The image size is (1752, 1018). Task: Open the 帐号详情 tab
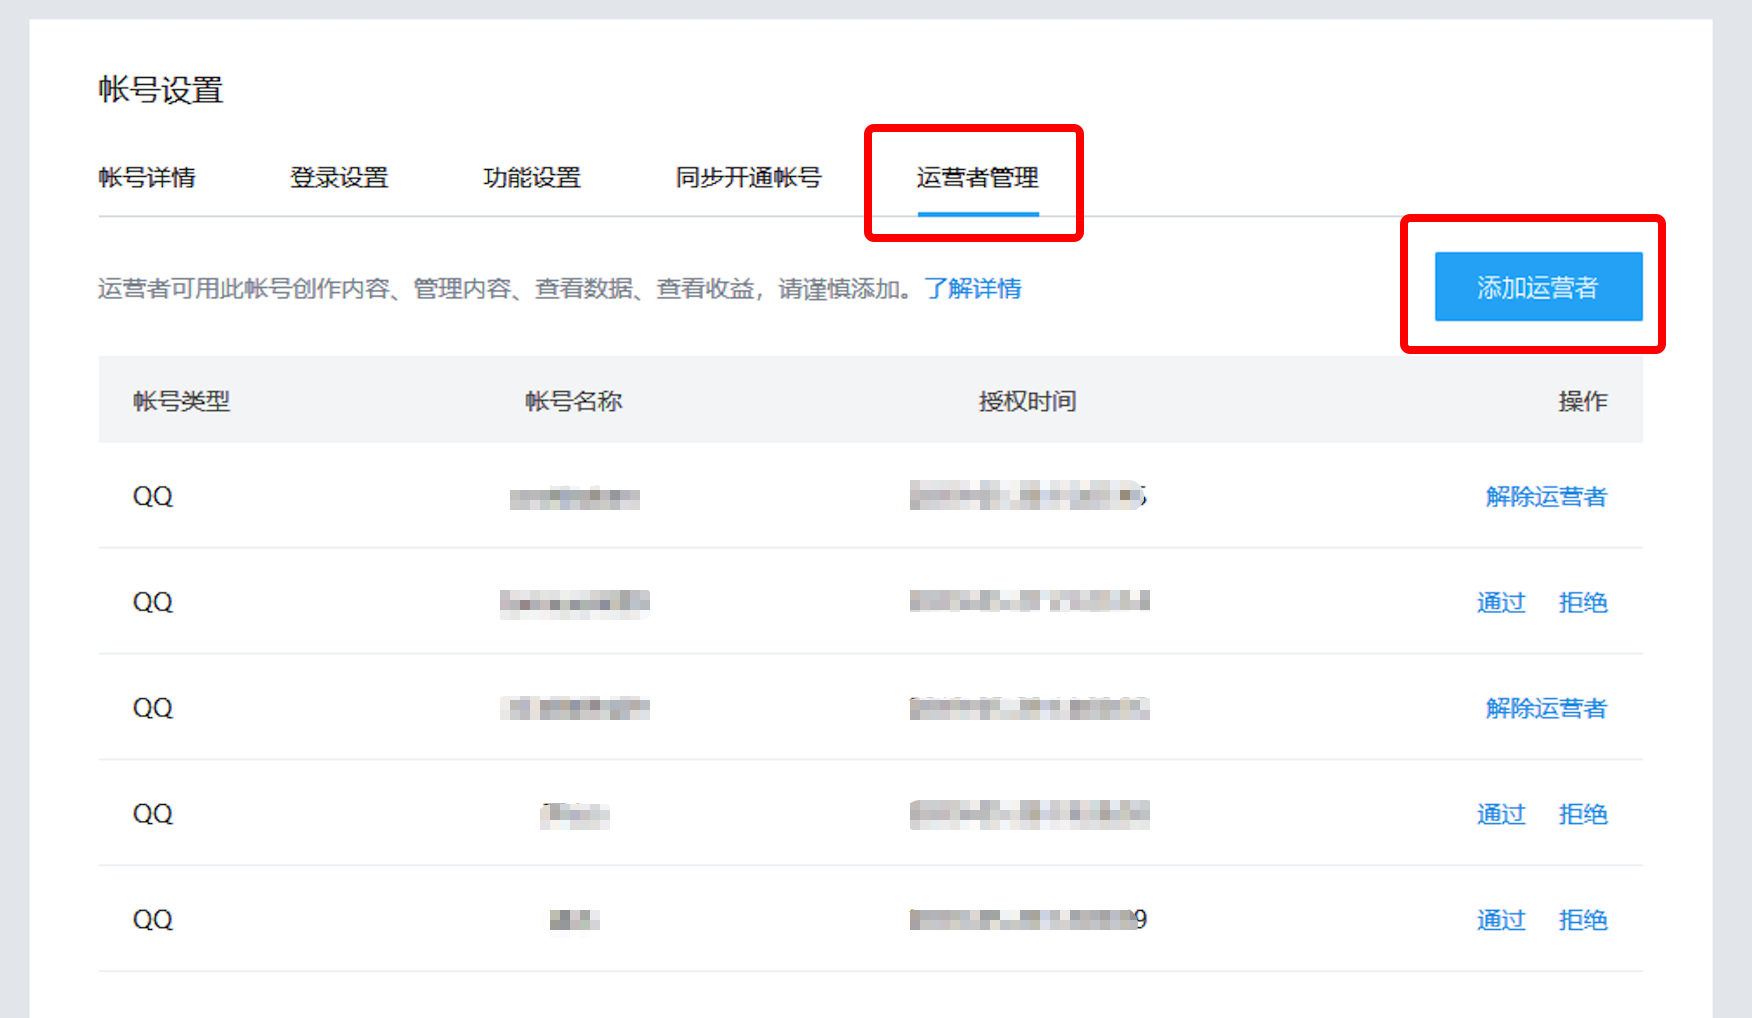(x=147, y=178)
